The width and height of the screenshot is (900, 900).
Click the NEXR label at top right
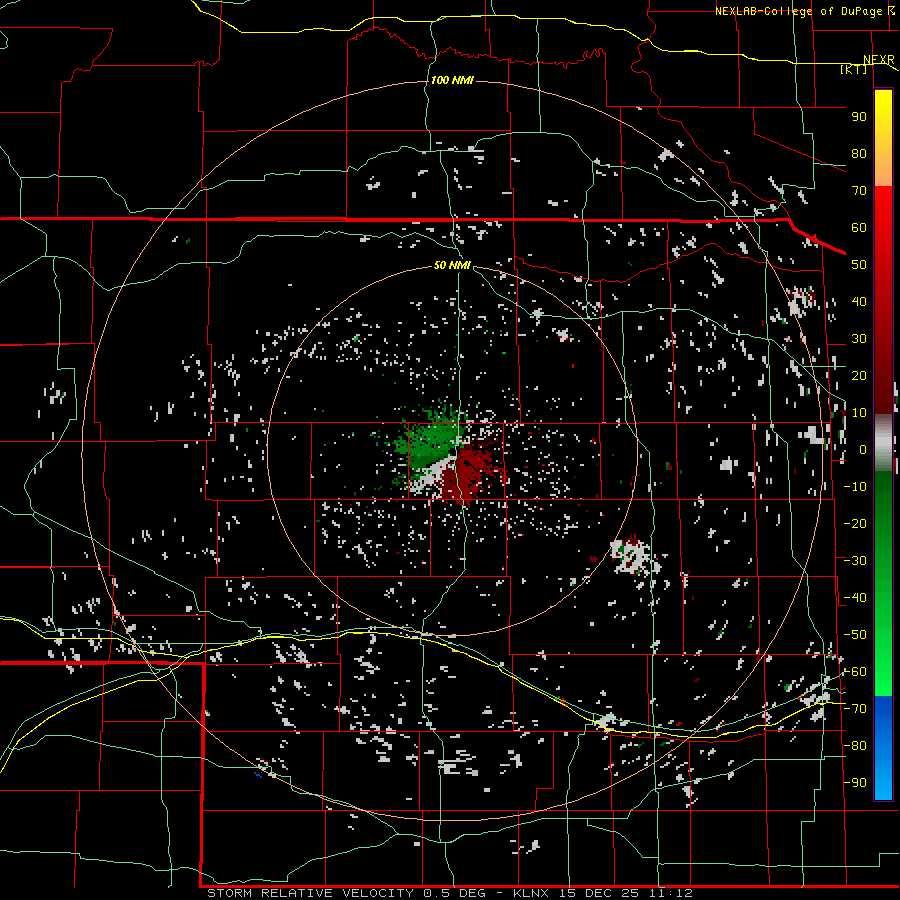point(879,60)
